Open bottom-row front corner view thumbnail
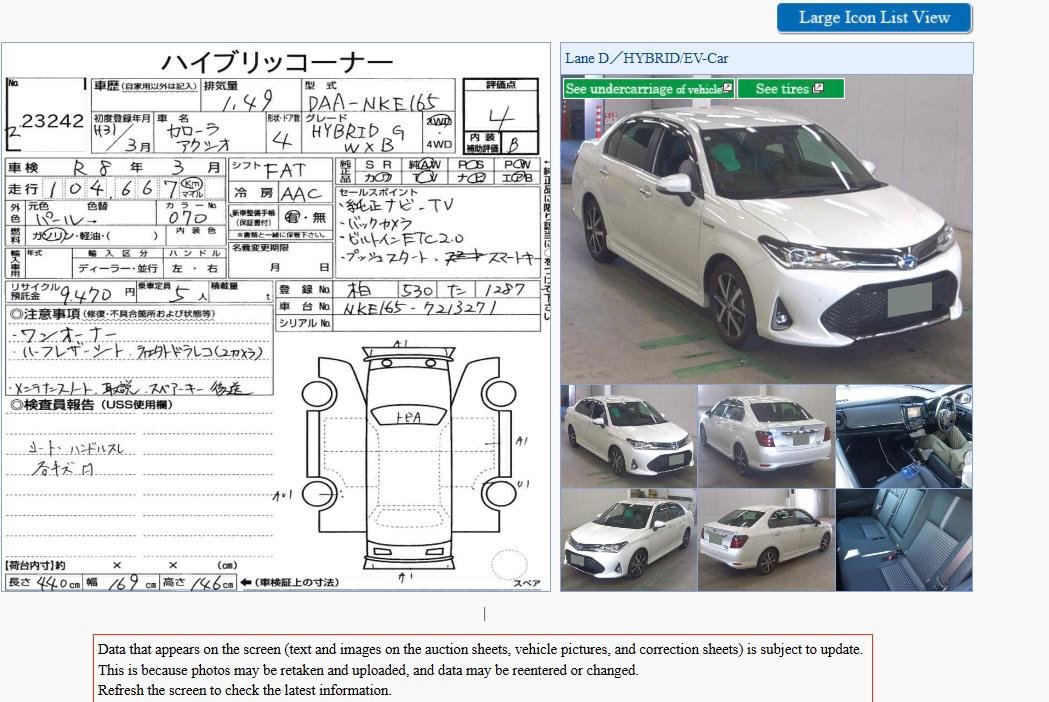Screen dimensions: 1049x702 click(628, 539)
